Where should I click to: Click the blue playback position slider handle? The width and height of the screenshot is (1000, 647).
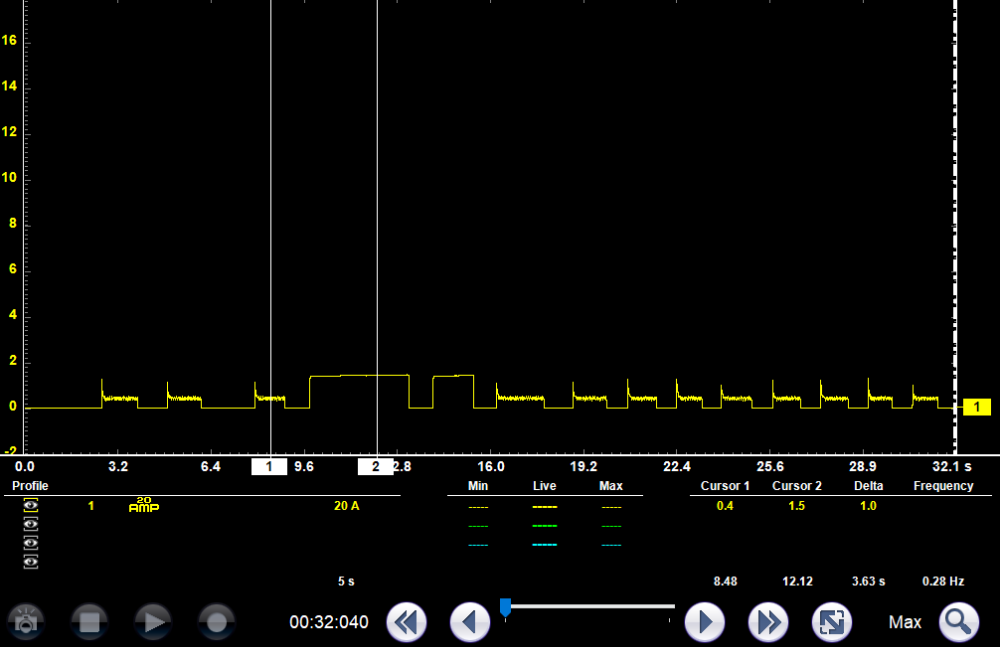point(505,606)
